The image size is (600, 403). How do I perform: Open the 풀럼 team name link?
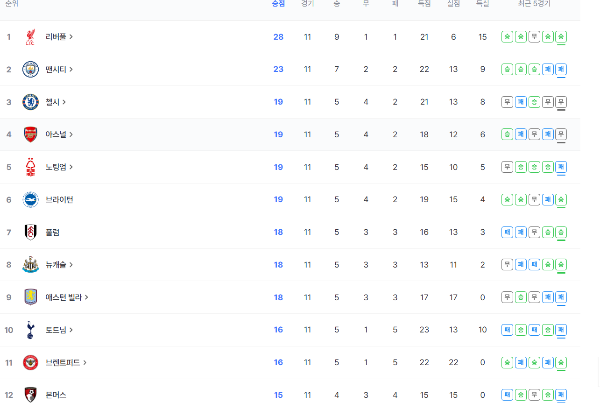tap(52, 232)
